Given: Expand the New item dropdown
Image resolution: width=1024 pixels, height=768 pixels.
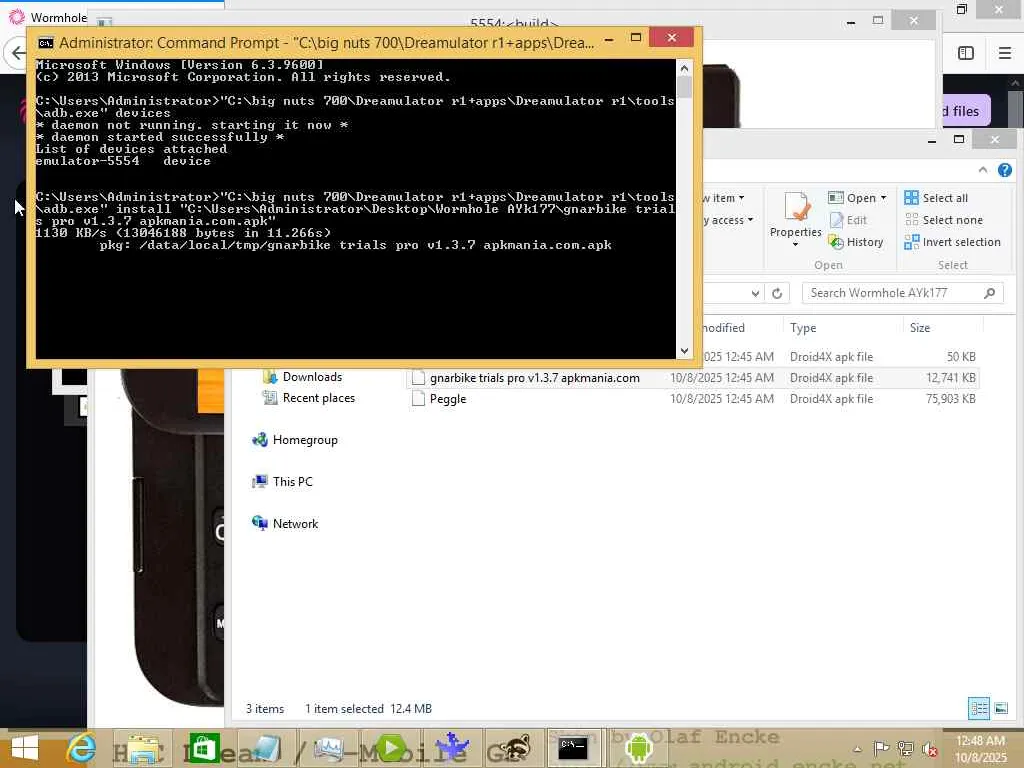Looking at the screenshot, I should point(741,198).
